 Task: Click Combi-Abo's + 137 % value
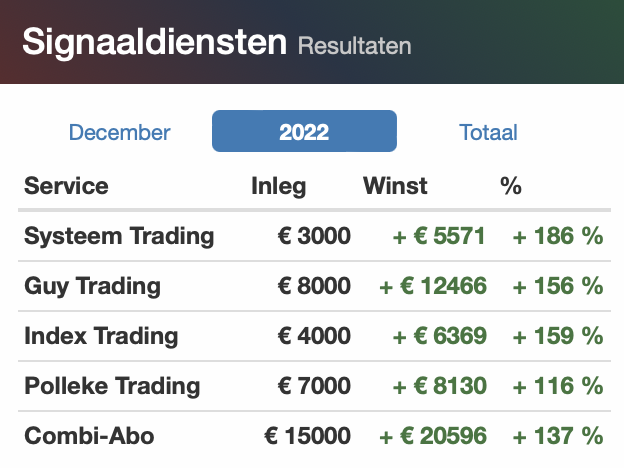coord(558,436)
